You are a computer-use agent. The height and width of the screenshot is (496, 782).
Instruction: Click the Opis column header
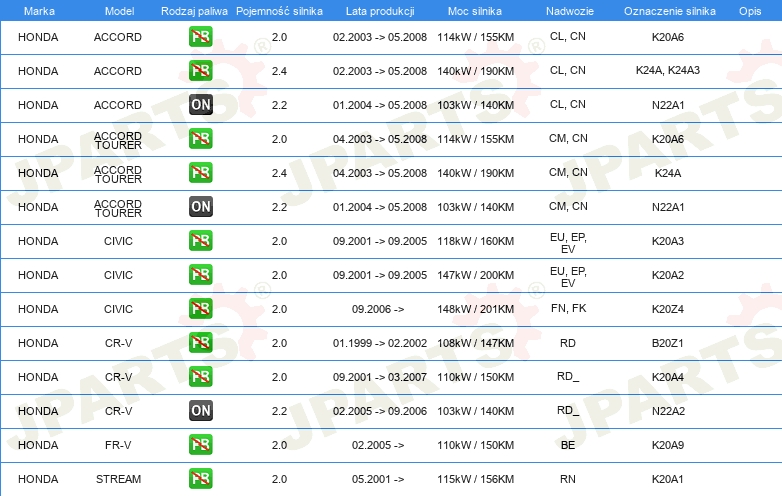[749, 10]
